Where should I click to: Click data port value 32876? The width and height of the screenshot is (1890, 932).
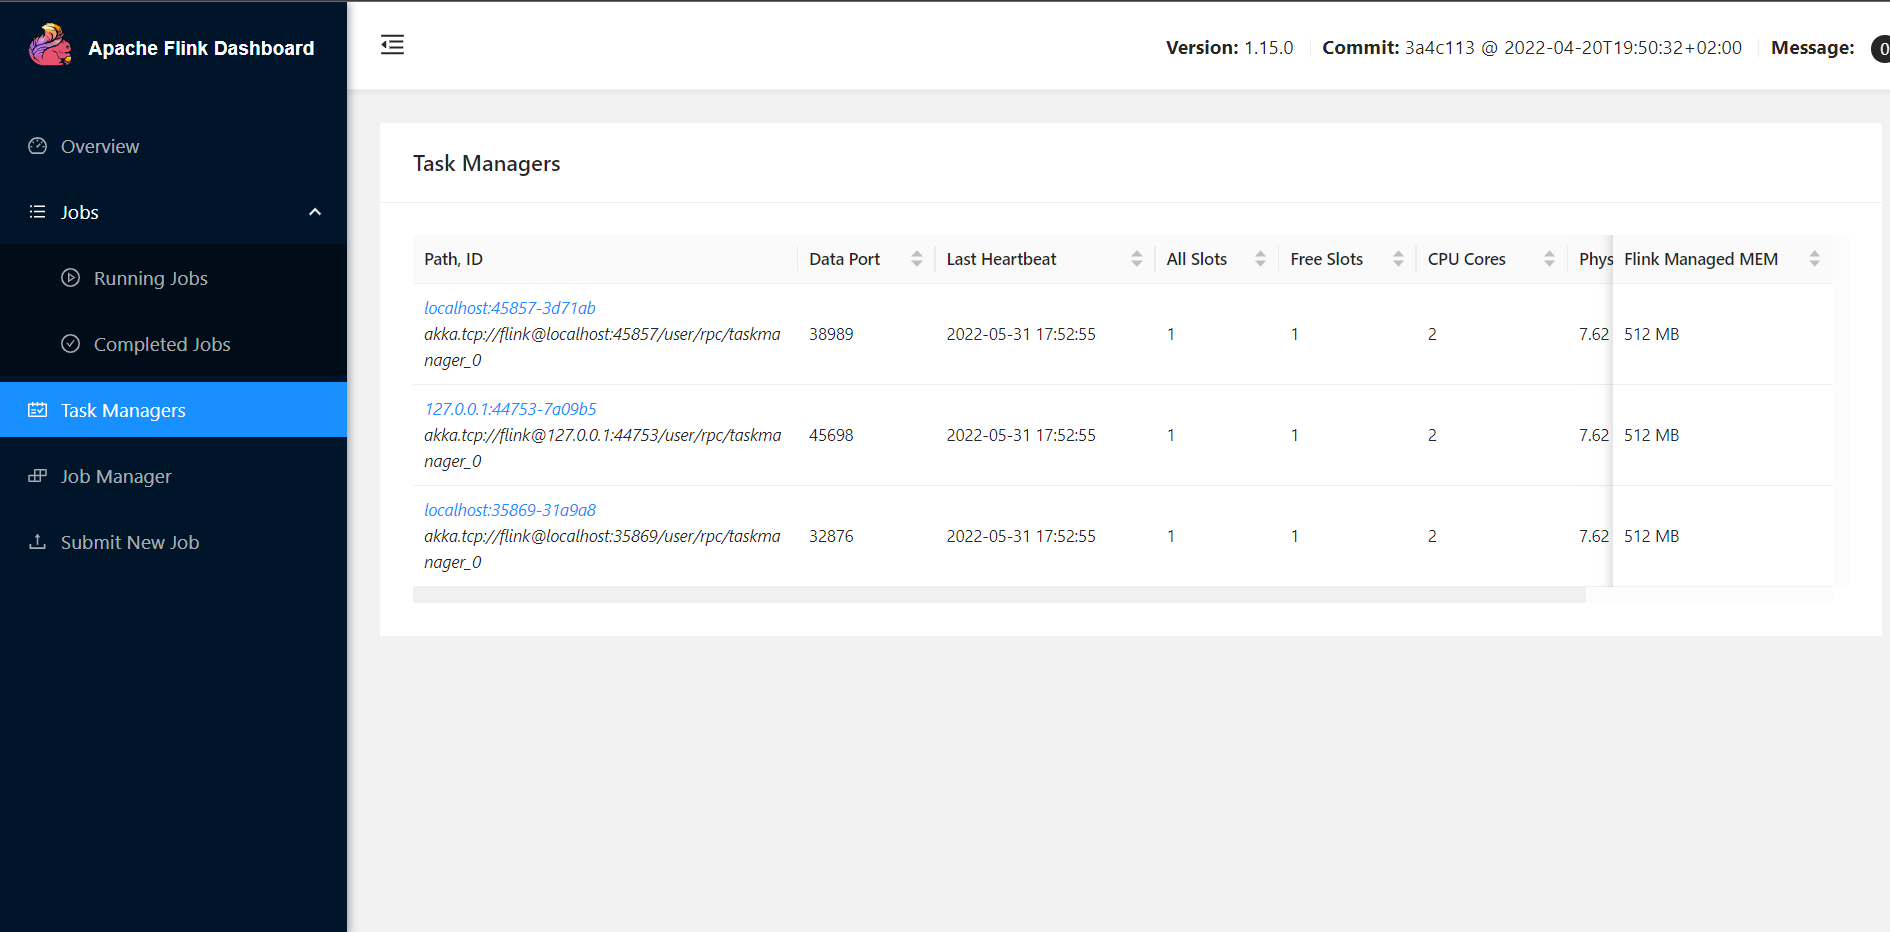tap(831, 536)
